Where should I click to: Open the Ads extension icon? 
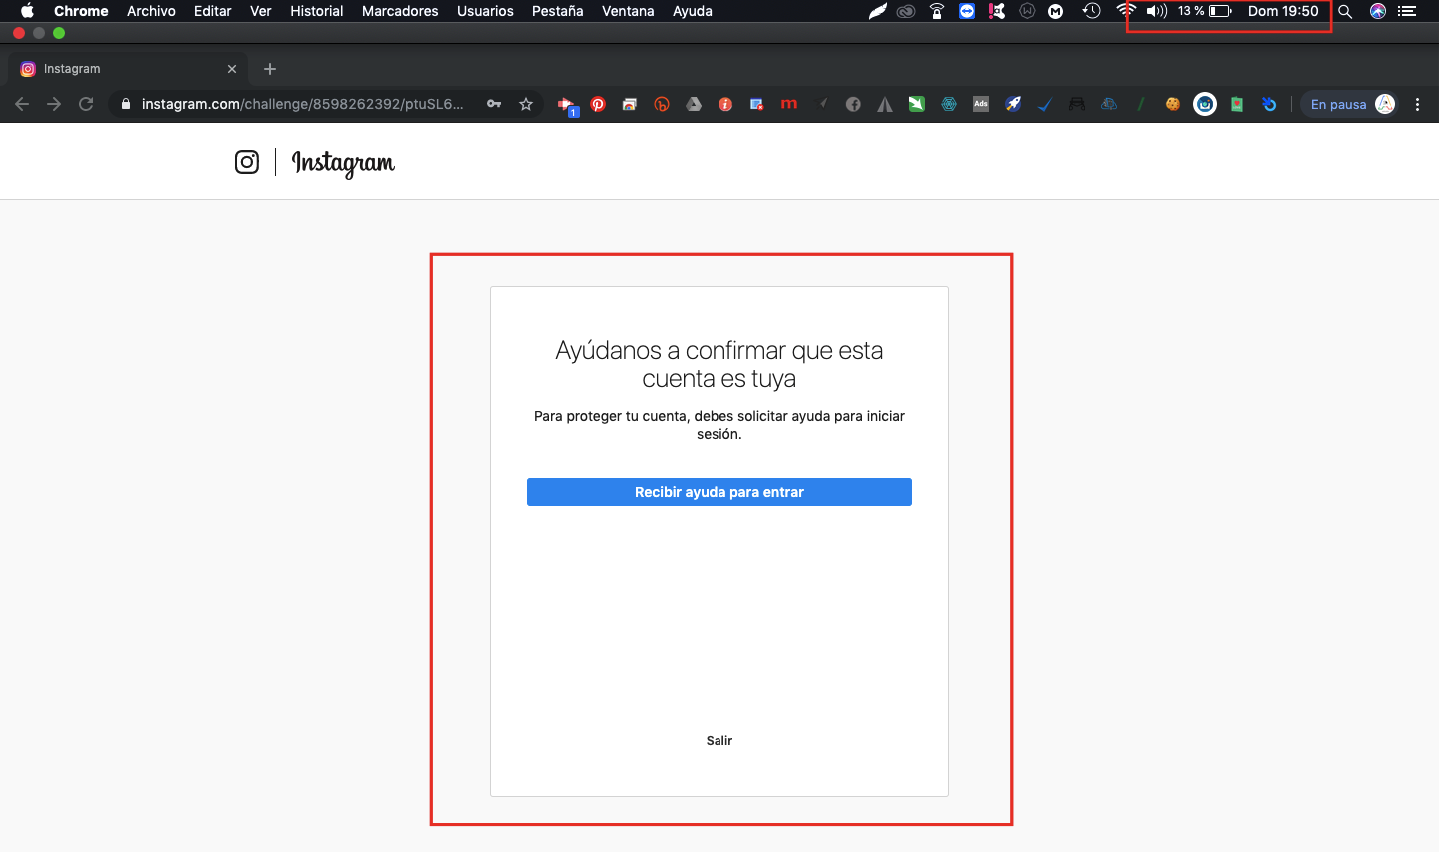click(x=981, y=104)
